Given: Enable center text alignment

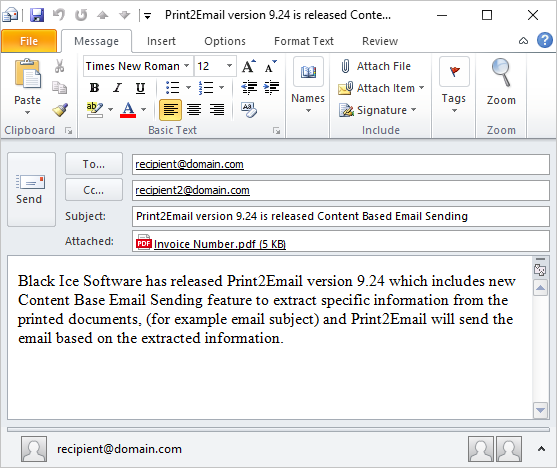Looking at the screenshot, I should tap(194, 109).
